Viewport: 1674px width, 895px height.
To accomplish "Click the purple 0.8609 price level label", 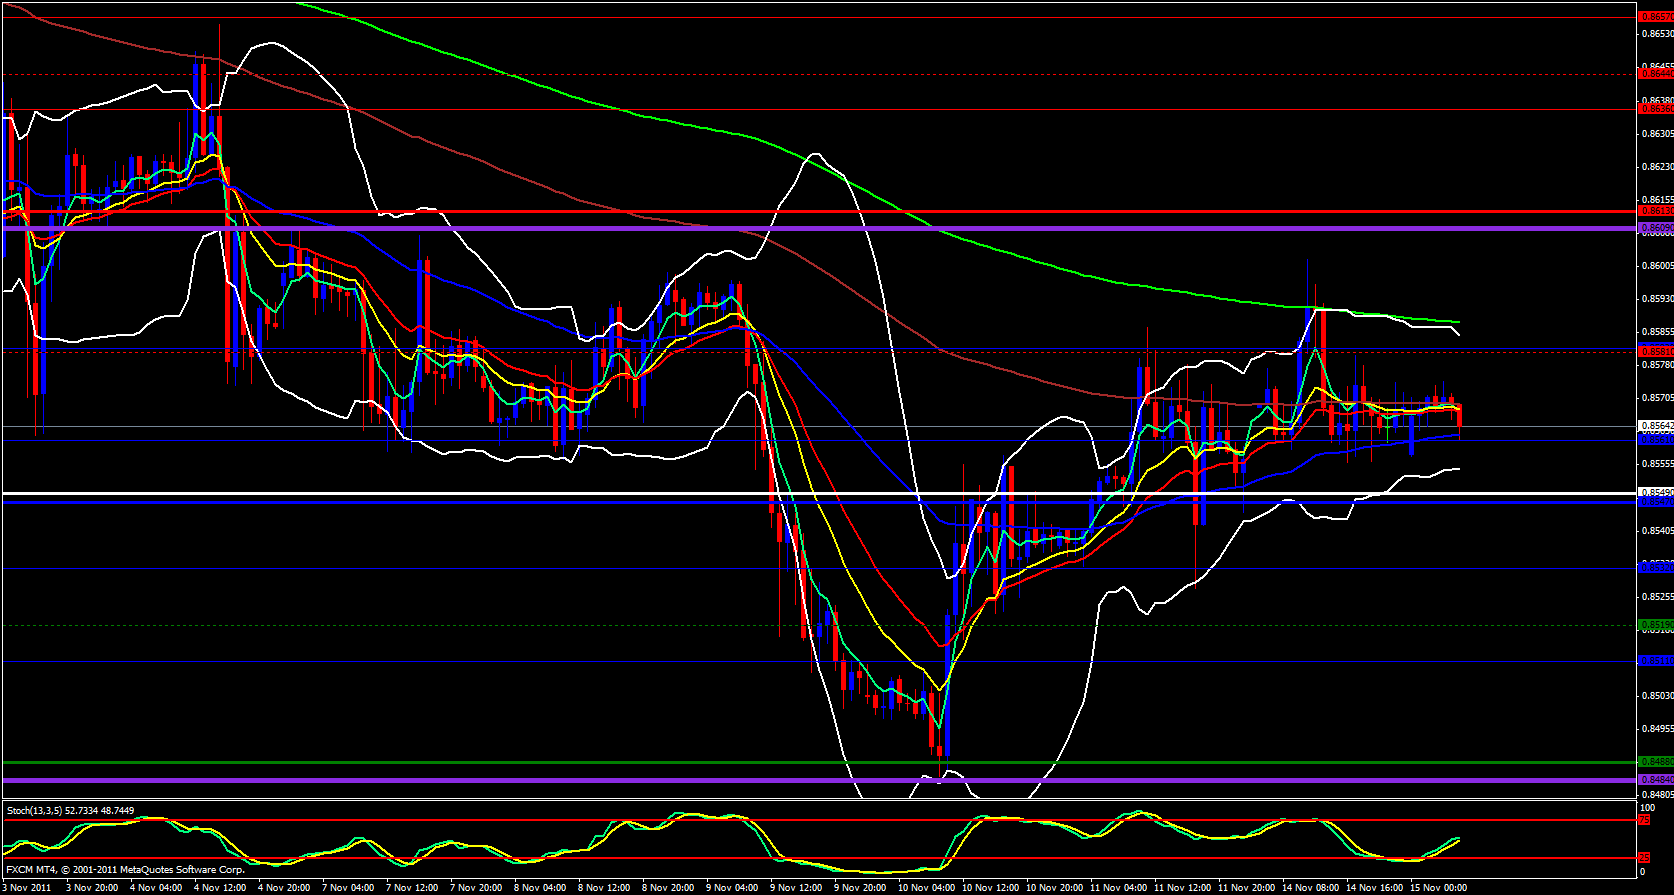I will point(1655,228).
